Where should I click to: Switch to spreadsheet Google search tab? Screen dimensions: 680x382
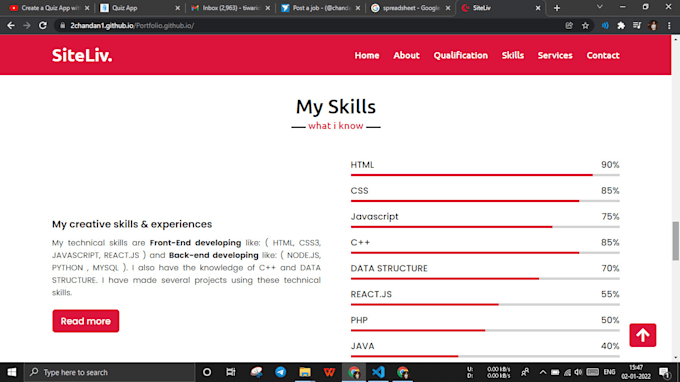click(x=410, y=8)
